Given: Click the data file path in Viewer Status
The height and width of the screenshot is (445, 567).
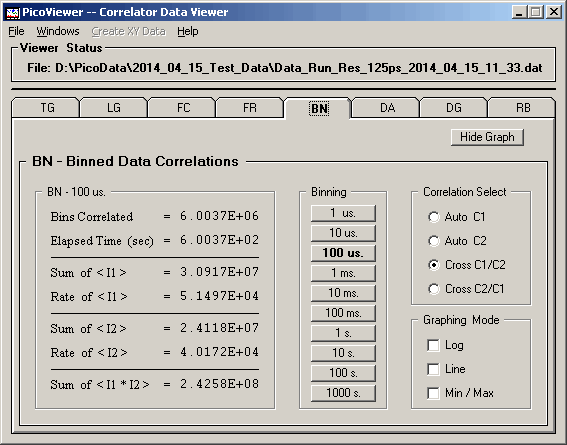Looking at the screenshot, I should click(299, 68).
